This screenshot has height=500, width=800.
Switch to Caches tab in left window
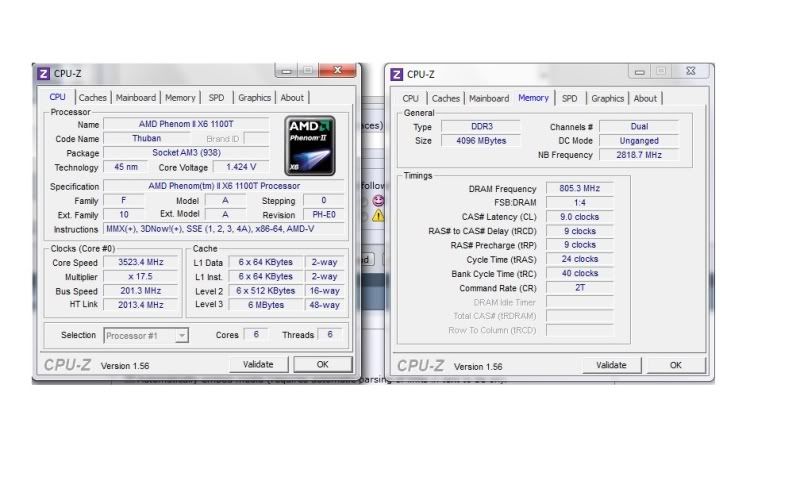pos(92,97)
